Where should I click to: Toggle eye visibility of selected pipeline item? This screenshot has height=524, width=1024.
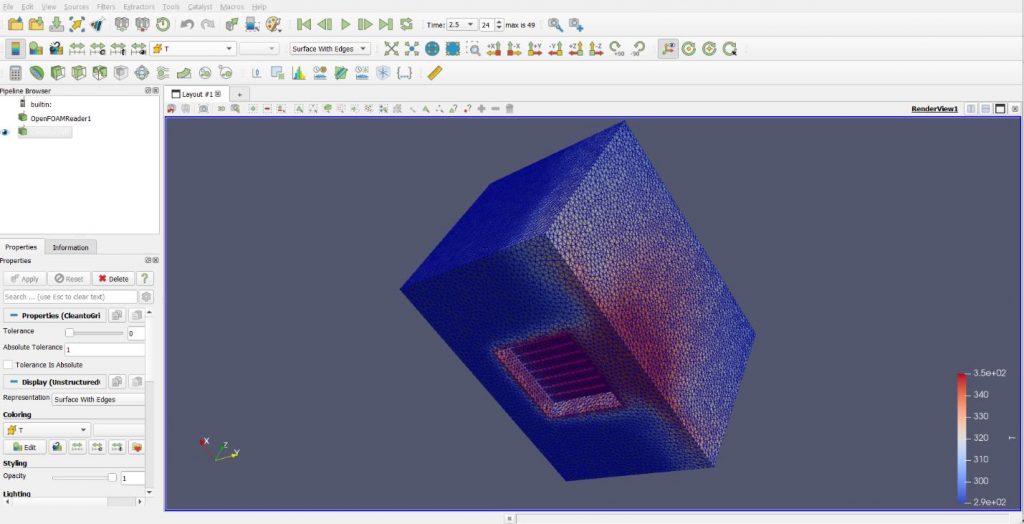coord(6,132)
